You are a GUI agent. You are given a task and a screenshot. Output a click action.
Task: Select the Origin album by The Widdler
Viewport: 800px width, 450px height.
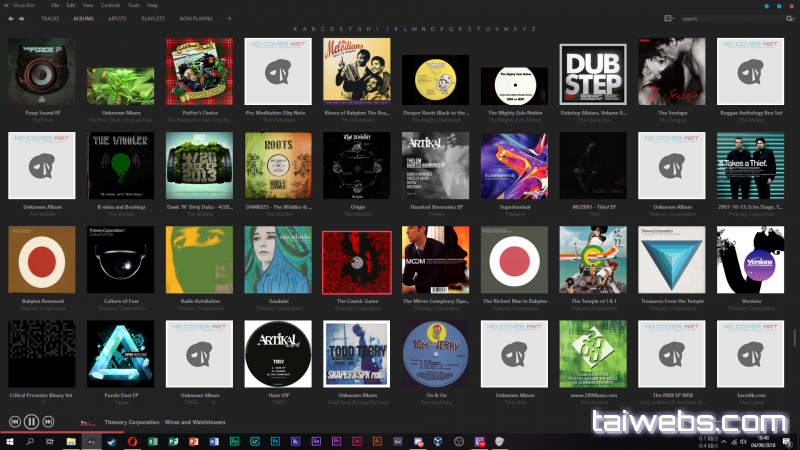pos(357,165)
